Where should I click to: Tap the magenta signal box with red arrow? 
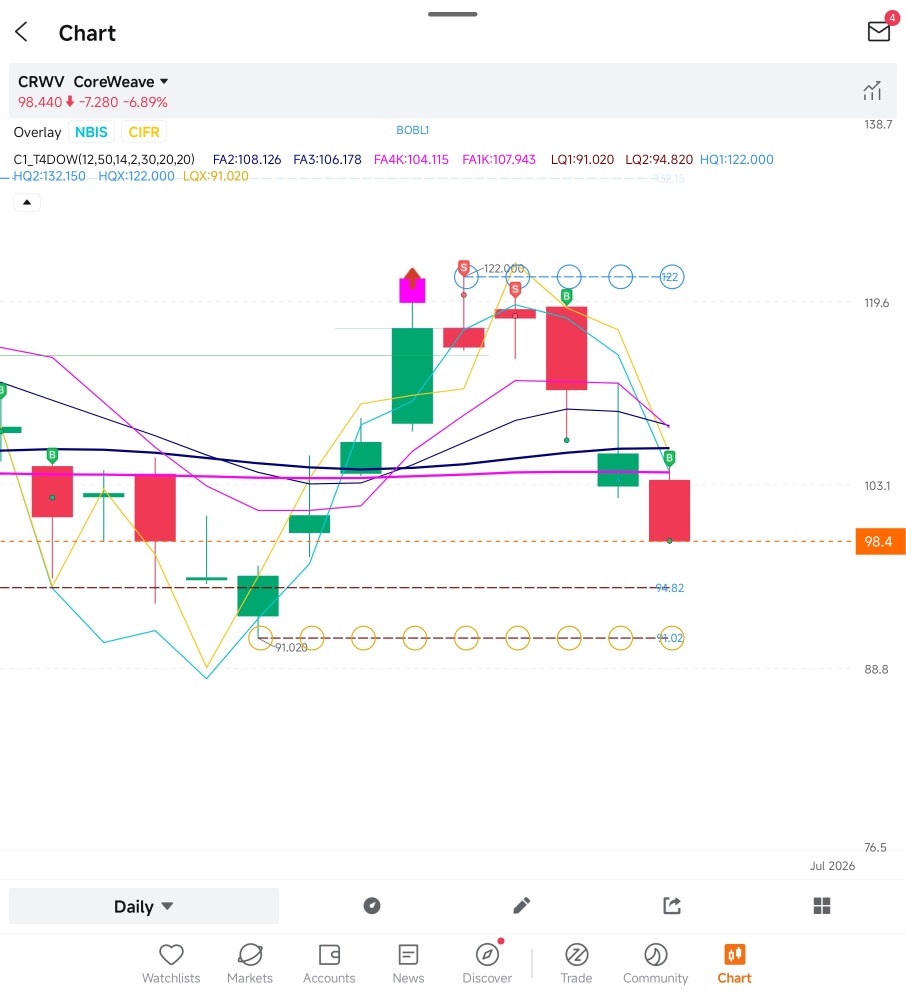click(412, 285)
